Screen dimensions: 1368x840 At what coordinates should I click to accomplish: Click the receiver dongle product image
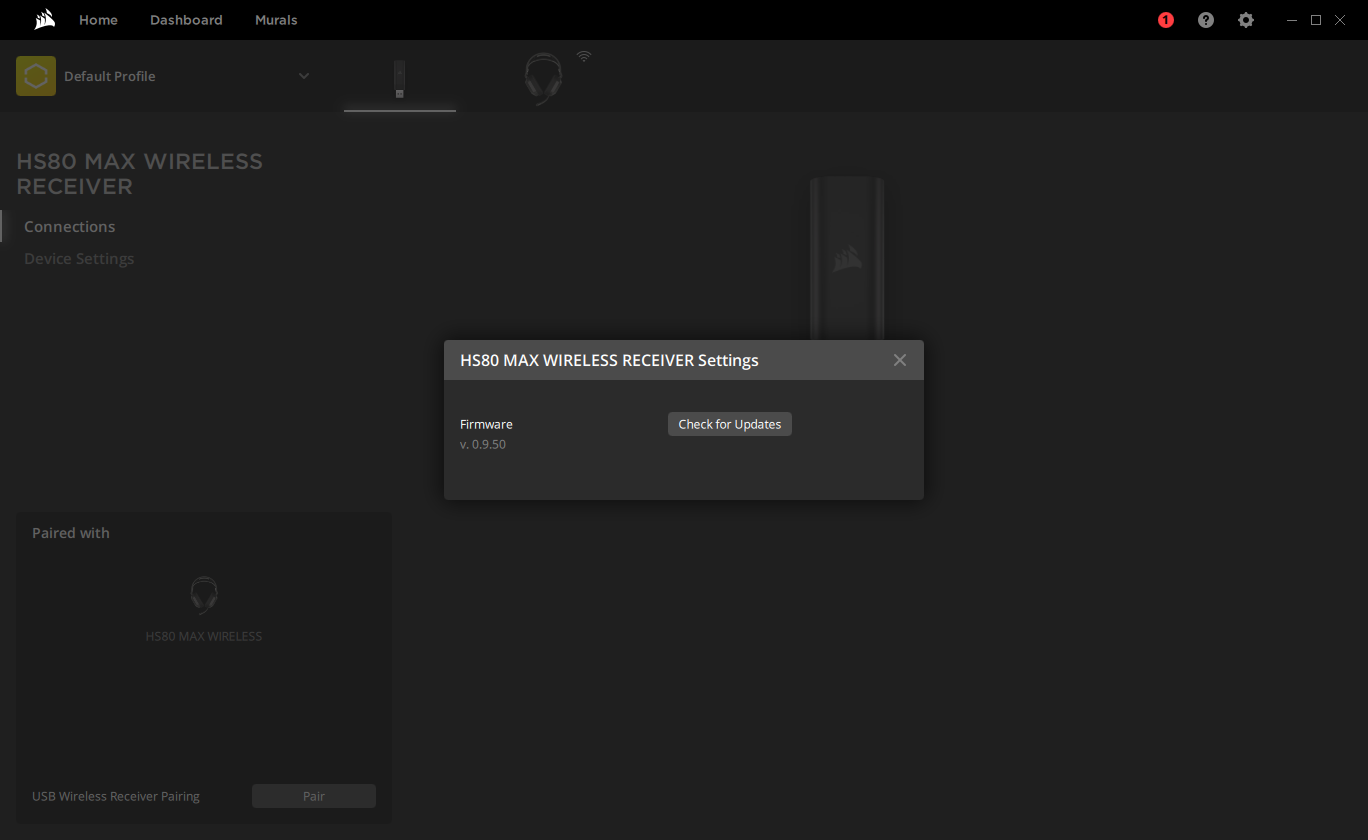847,258
